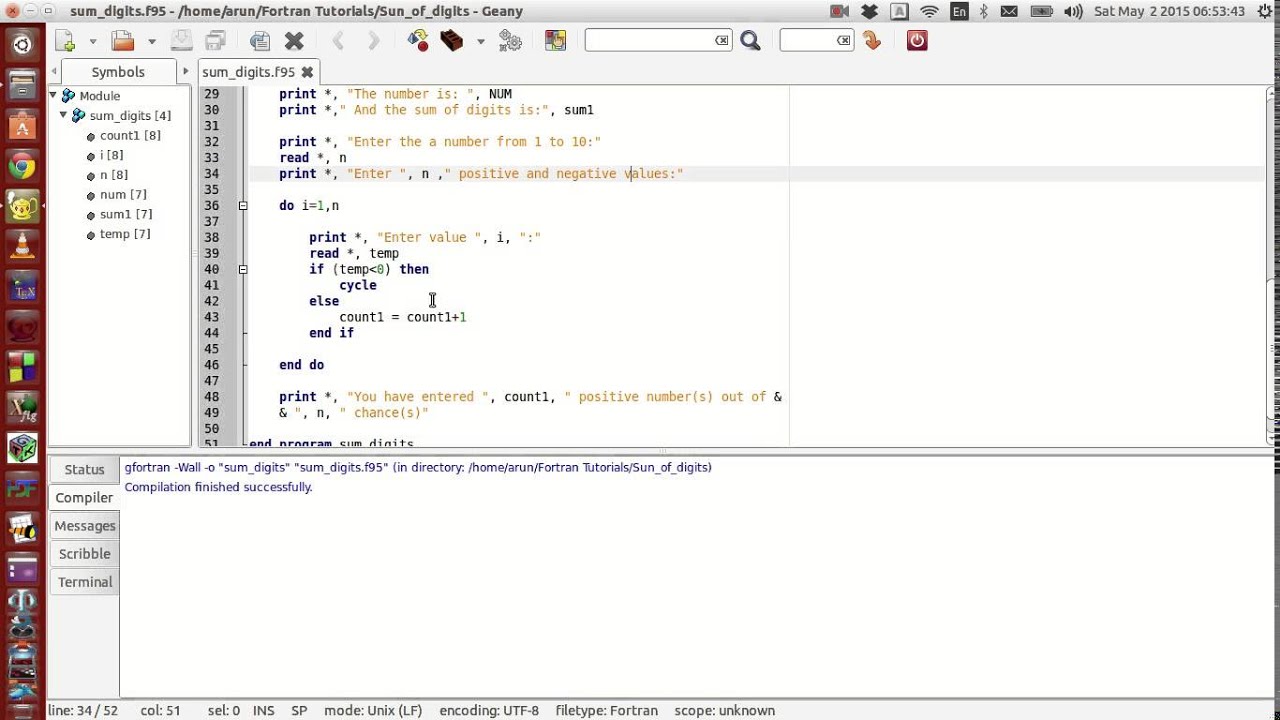Open Ubuntu Dash home launcher
Viewport: 1280px width, 720px height.
22,44
